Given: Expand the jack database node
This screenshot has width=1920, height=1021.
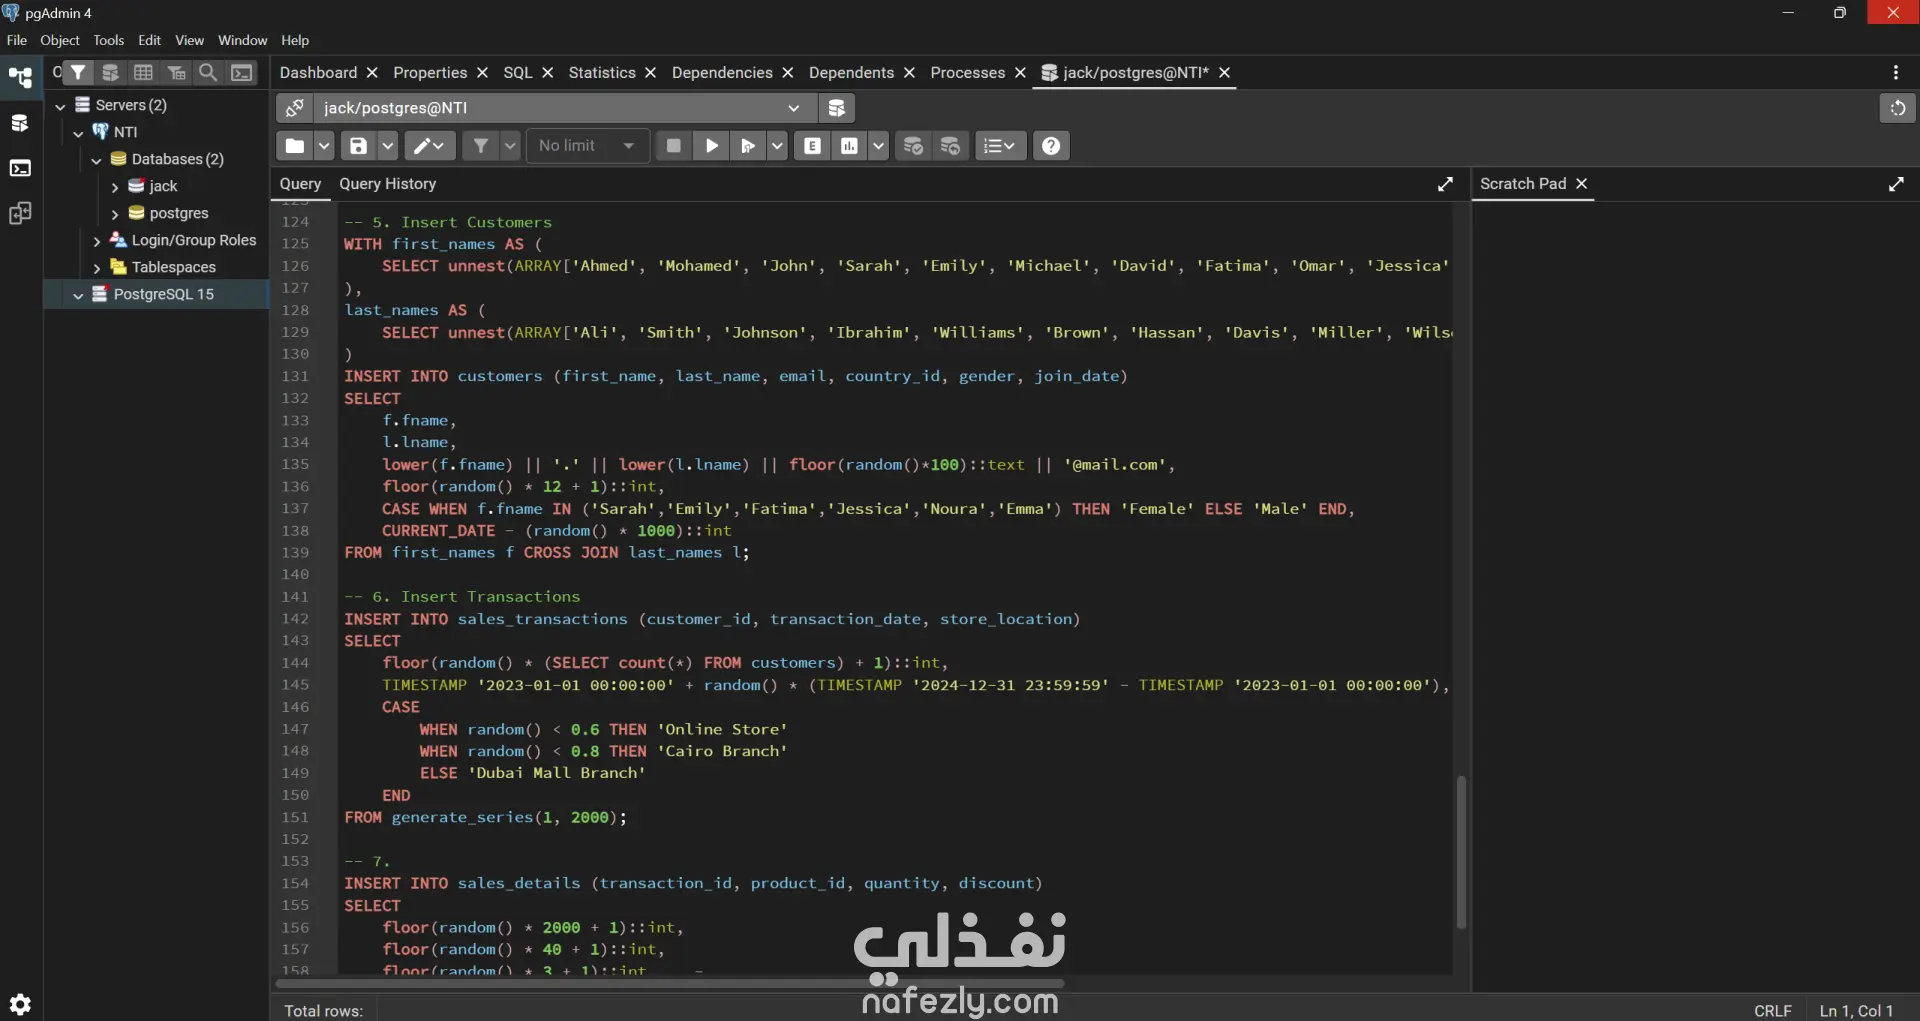Looking at the screenshot, I should pyautogui.click(x=114, y=187).
